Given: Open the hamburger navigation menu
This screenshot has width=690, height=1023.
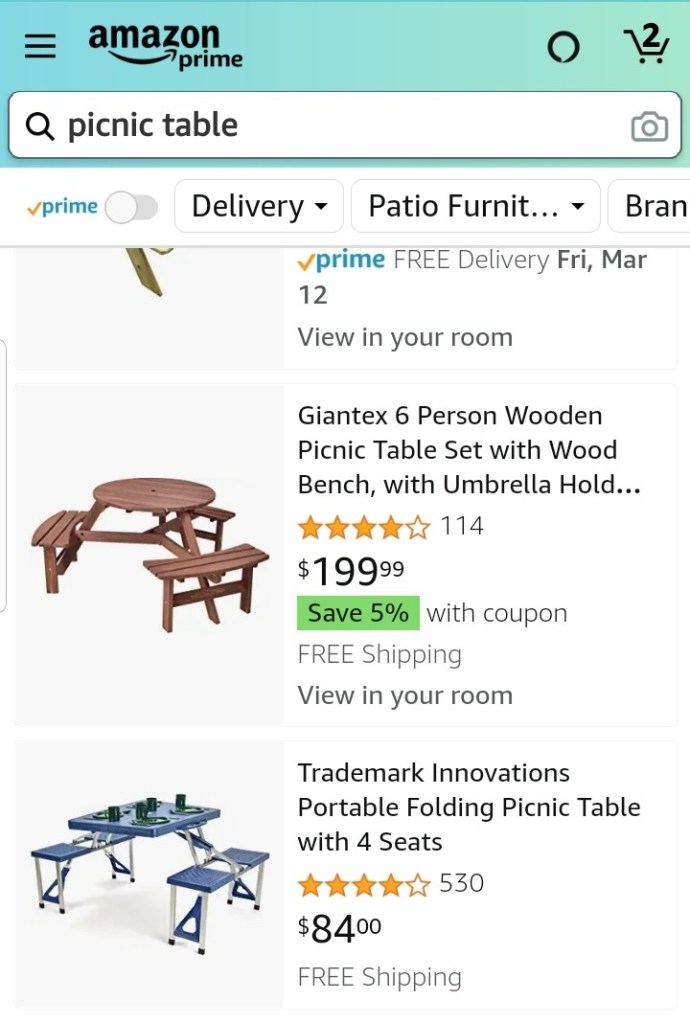Looking at the screenshot, I should click(x=40, y=46).
